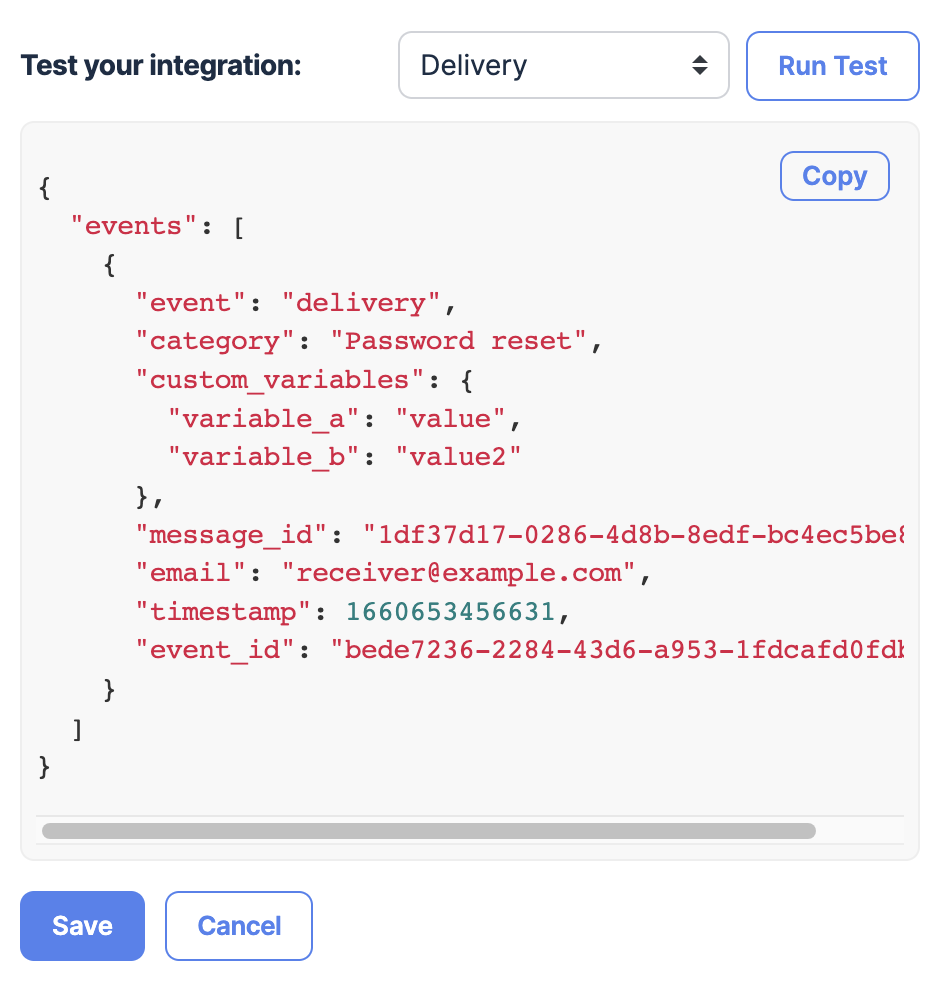Click the "custom_variables" key
Viewport: 950px width, 987px height.
[280, 380]
